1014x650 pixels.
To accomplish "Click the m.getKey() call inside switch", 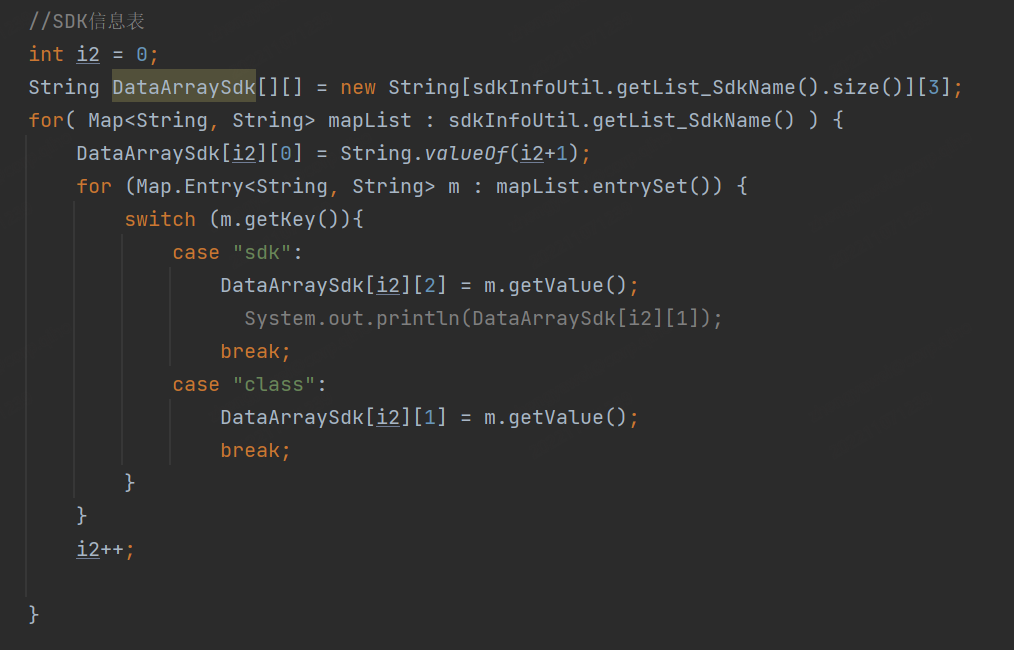I will (x=285, y=219).
